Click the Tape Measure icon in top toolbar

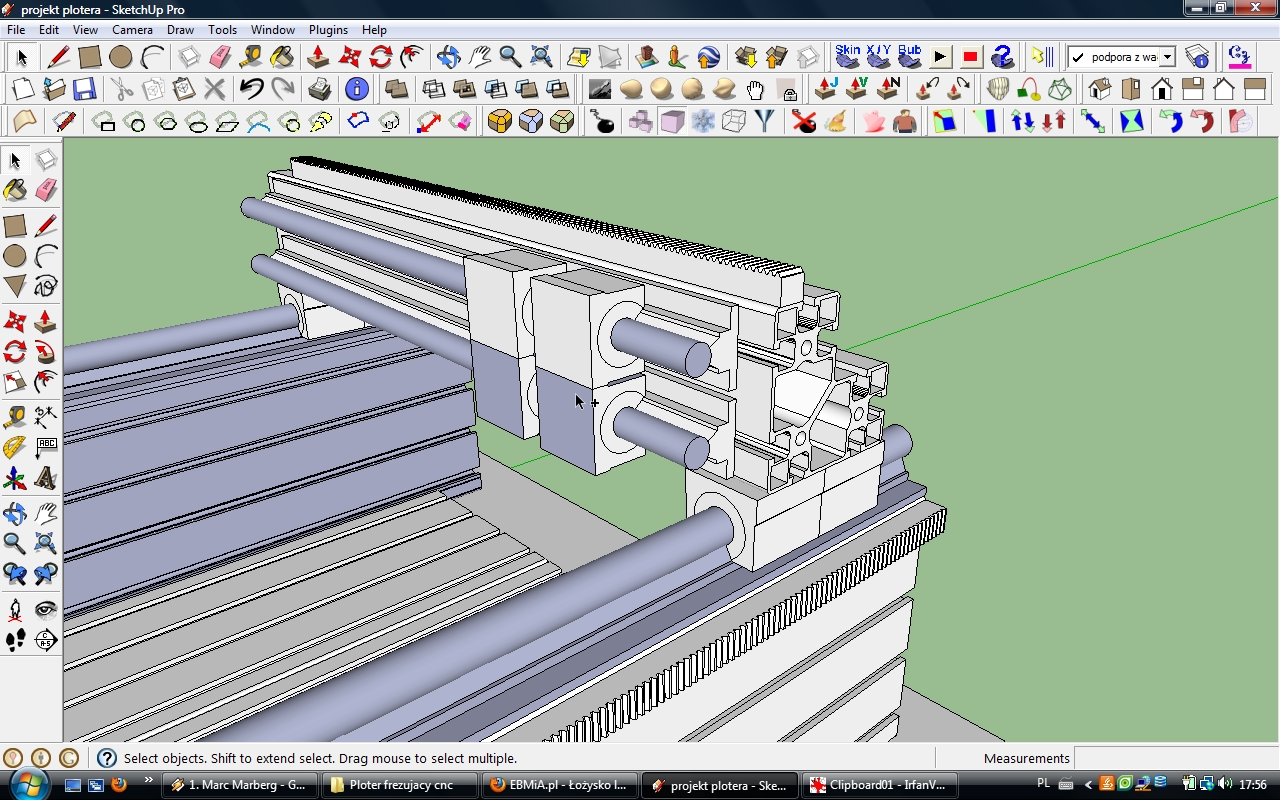click(251, 57)
